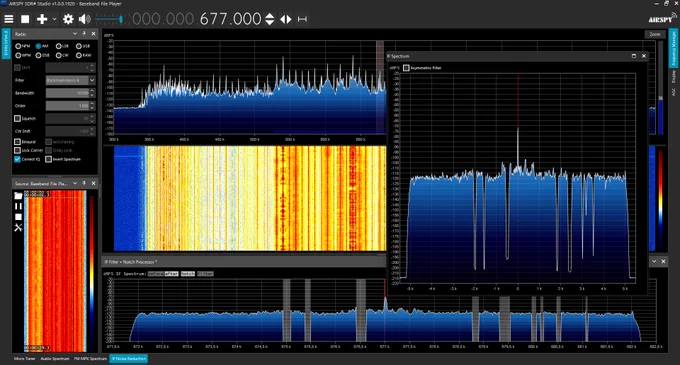The width and height of the screenshot is (680, 365).
Task: Adjust the waterfall contrast color slider
Action: 660,199
